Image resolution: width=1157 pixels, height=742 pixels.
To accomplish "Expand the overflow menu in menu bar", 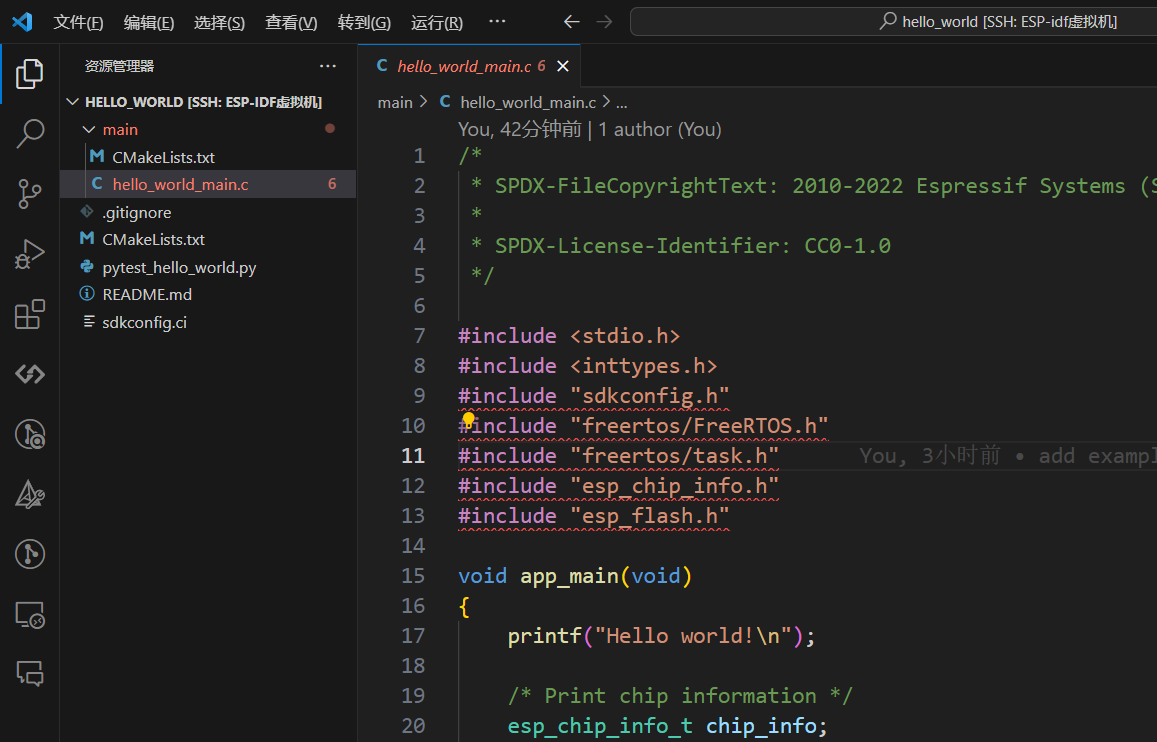I will point(497,22).
